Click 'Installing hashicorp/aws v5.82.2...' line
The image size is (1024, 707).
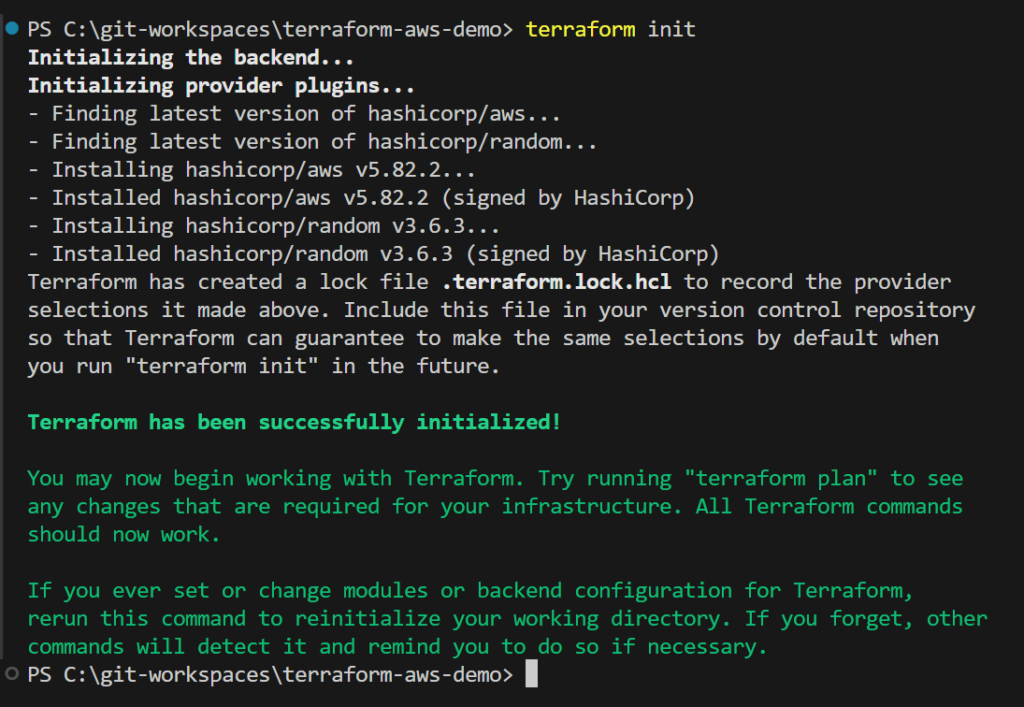coord(251,170)
